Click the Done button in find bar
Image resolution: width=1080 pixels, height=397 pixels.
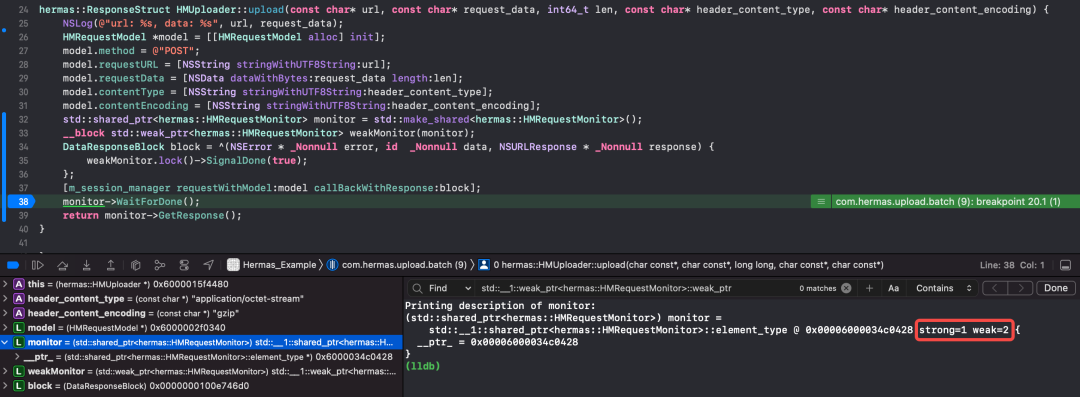coord(1055,288)
